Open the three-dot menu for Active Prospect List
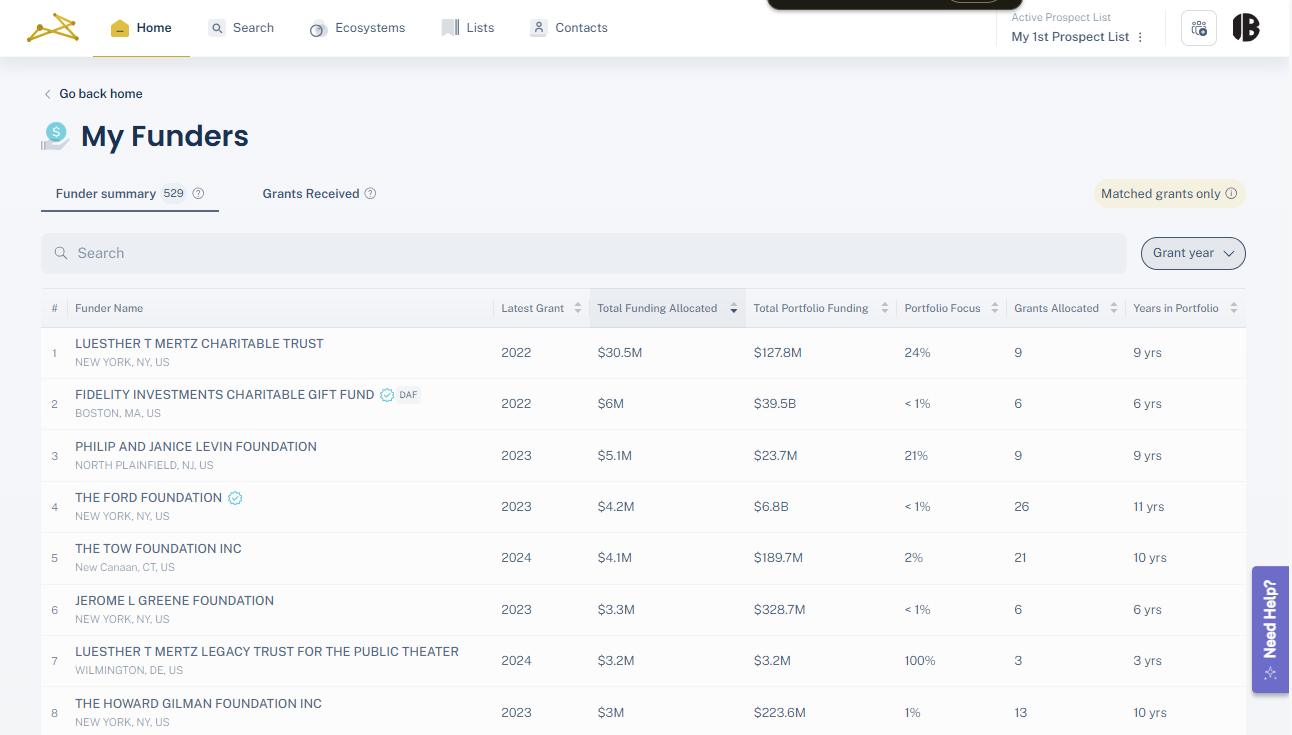Image resolution: width=1292 pixels, height=735 pixels. tap(1140, 37)
